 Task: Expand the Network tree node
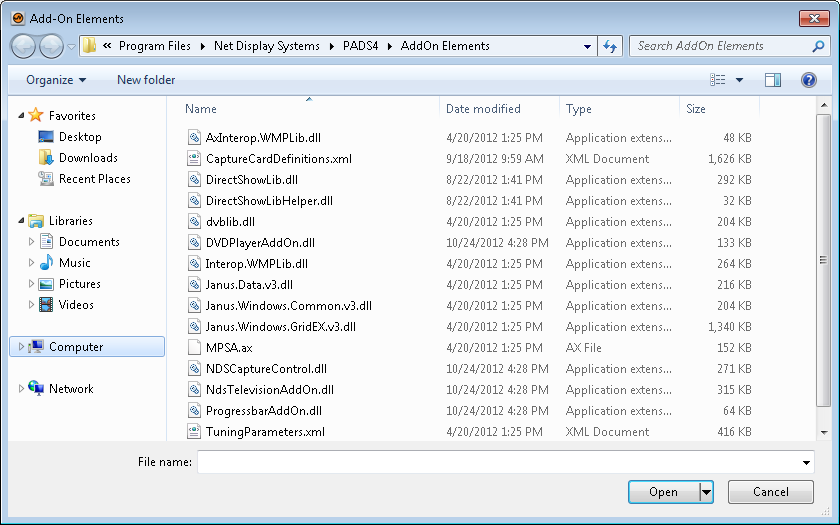tap(22, 389)
